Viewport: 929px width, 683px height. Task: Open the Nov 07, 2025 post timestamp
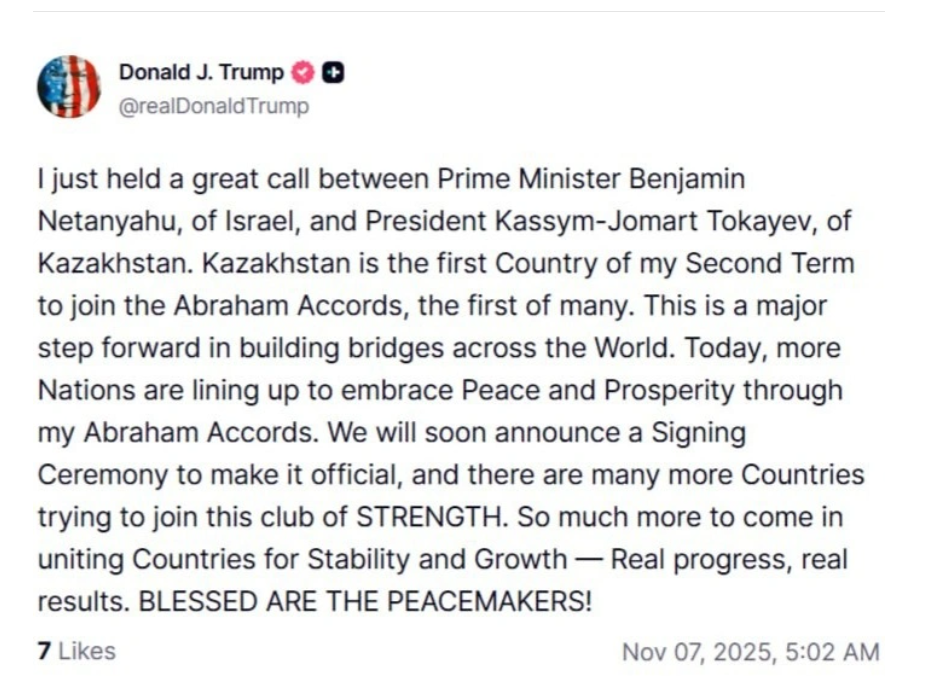698,652
